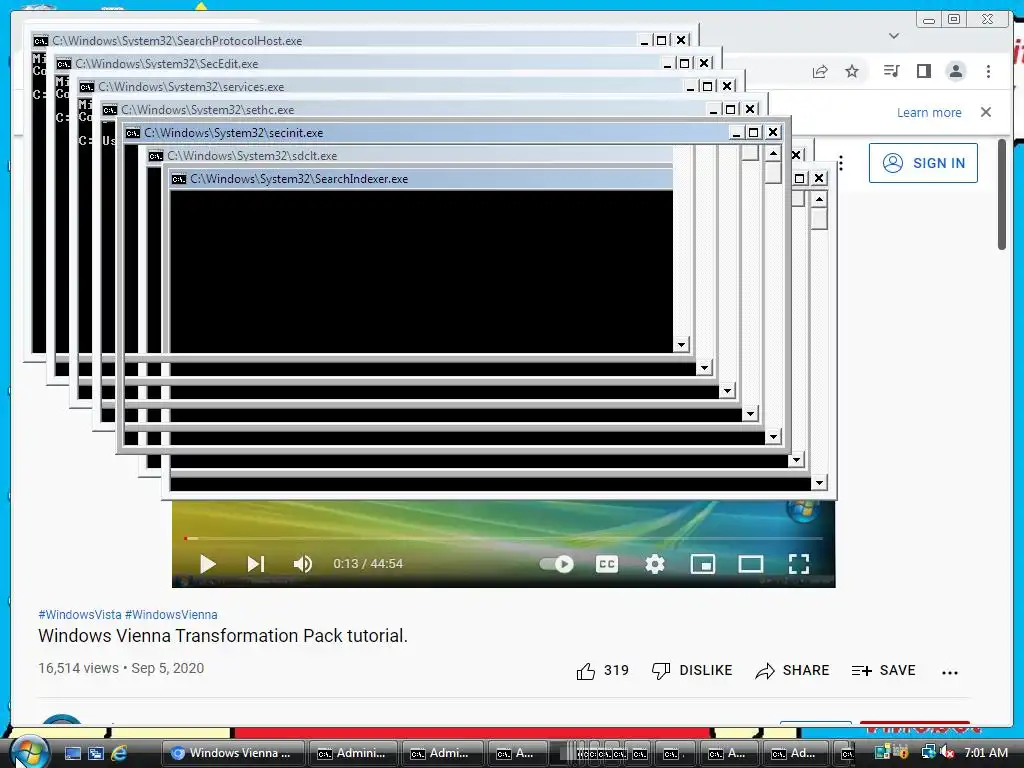Open system menu icon of secinit.exe window
This screenshot has width=1024, height=768.
pyautogui.click(x=133, y=133)
